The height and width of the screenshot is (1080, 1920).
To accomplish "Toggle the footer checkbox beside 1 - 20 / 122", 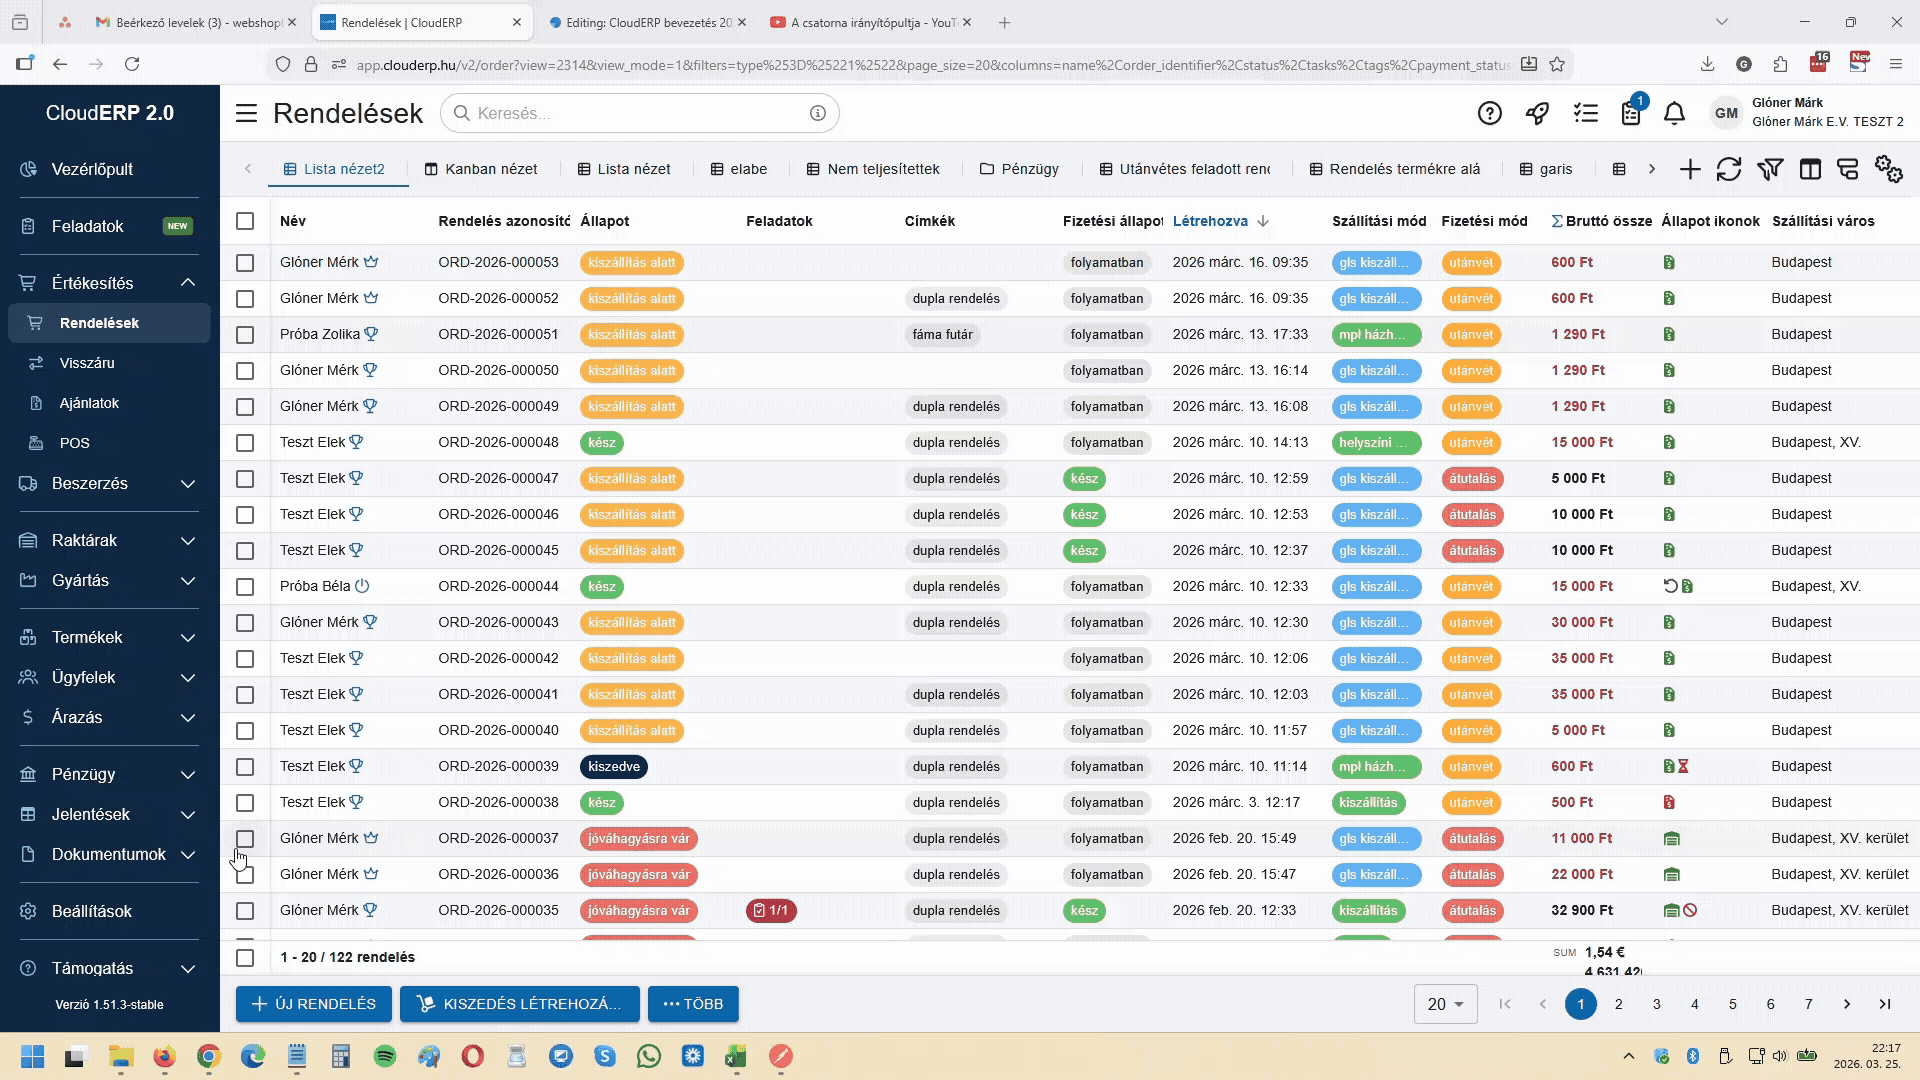I will (245, 957).
